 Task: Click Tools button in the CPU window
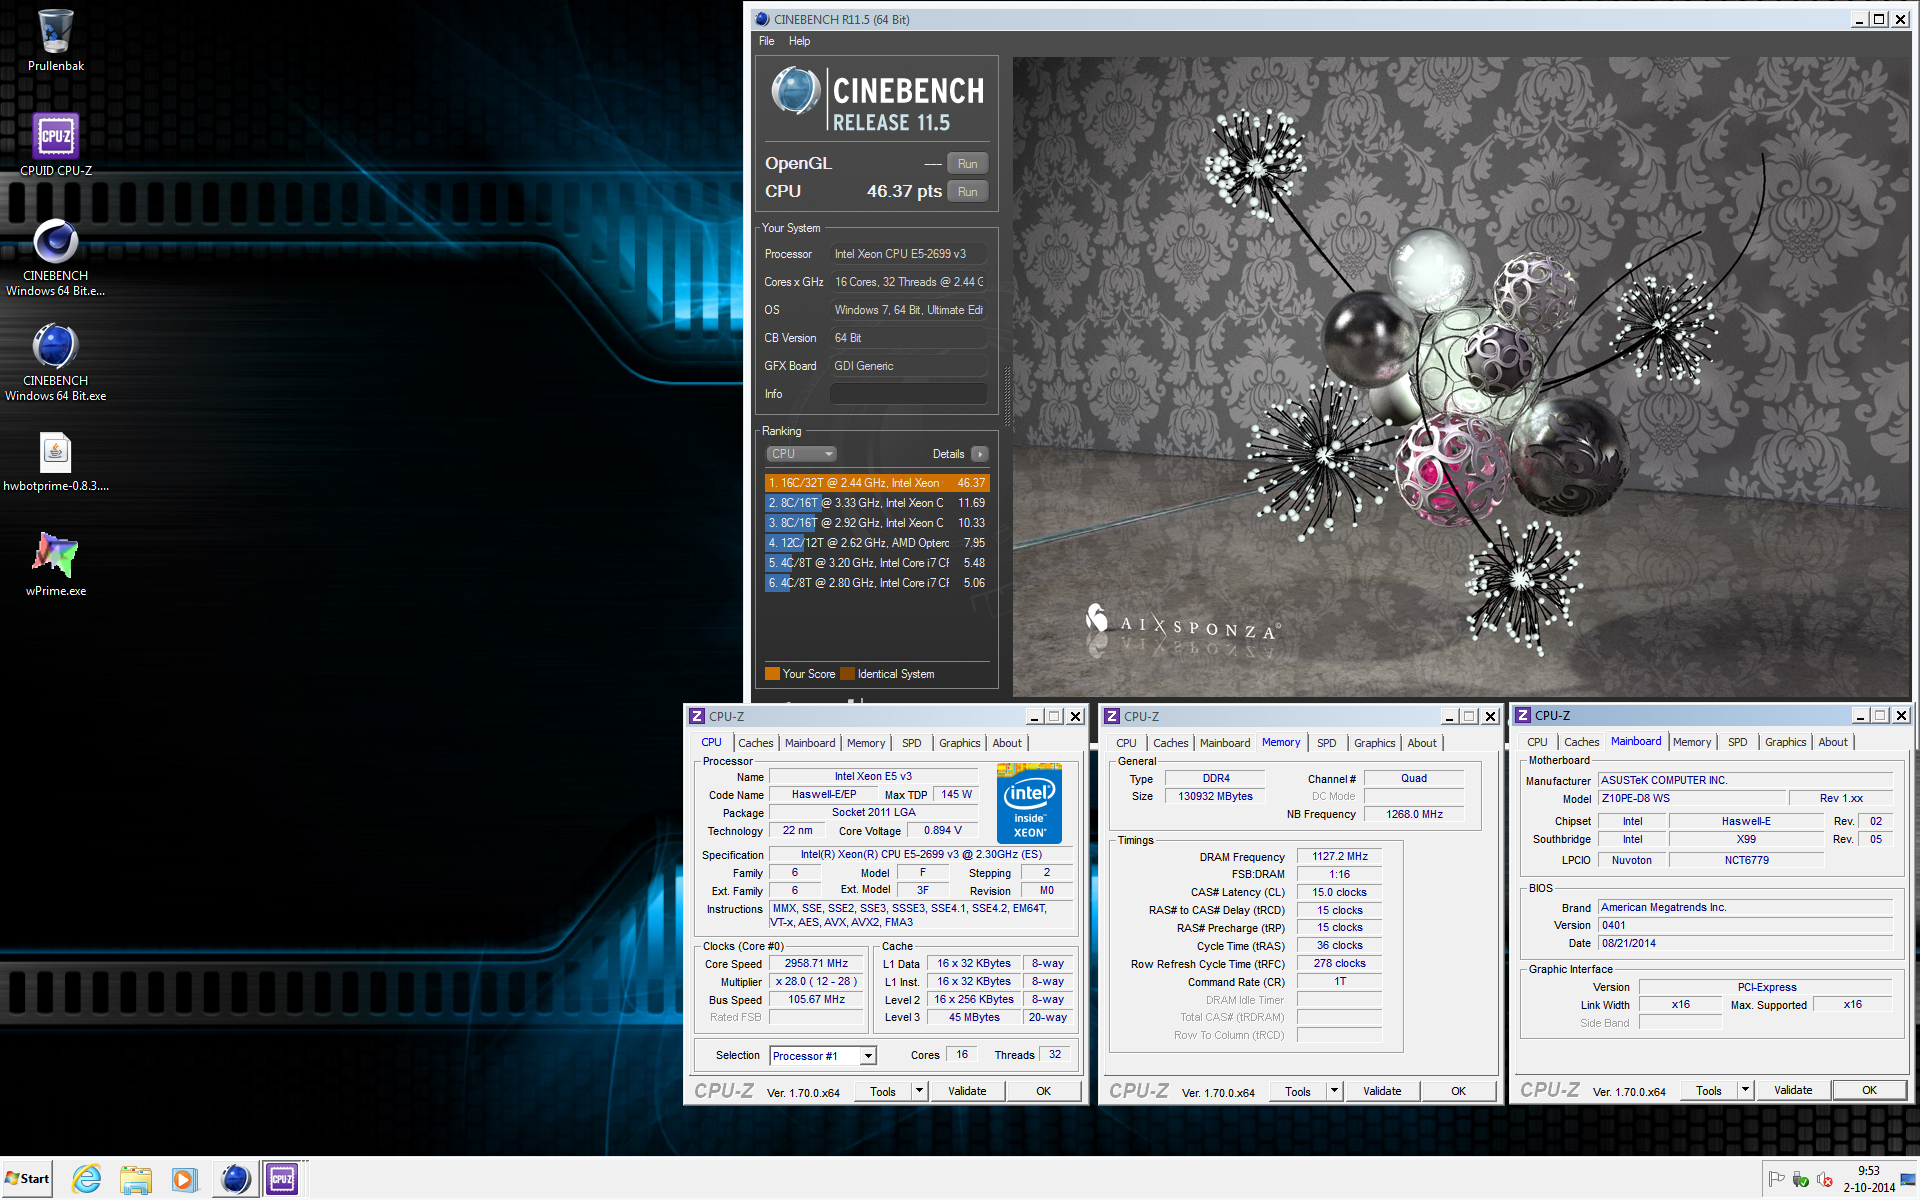coord(882,1092)
